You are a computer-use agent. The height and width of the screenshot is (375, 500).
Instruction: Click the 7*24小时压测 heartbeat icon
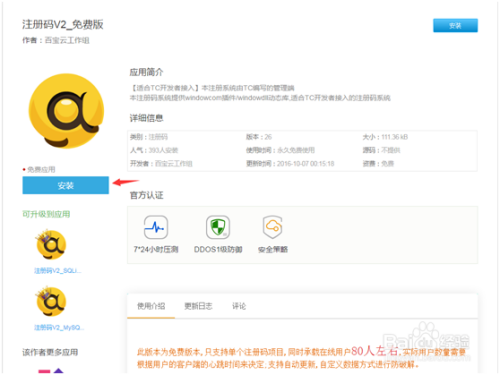(x=156, y=227)
